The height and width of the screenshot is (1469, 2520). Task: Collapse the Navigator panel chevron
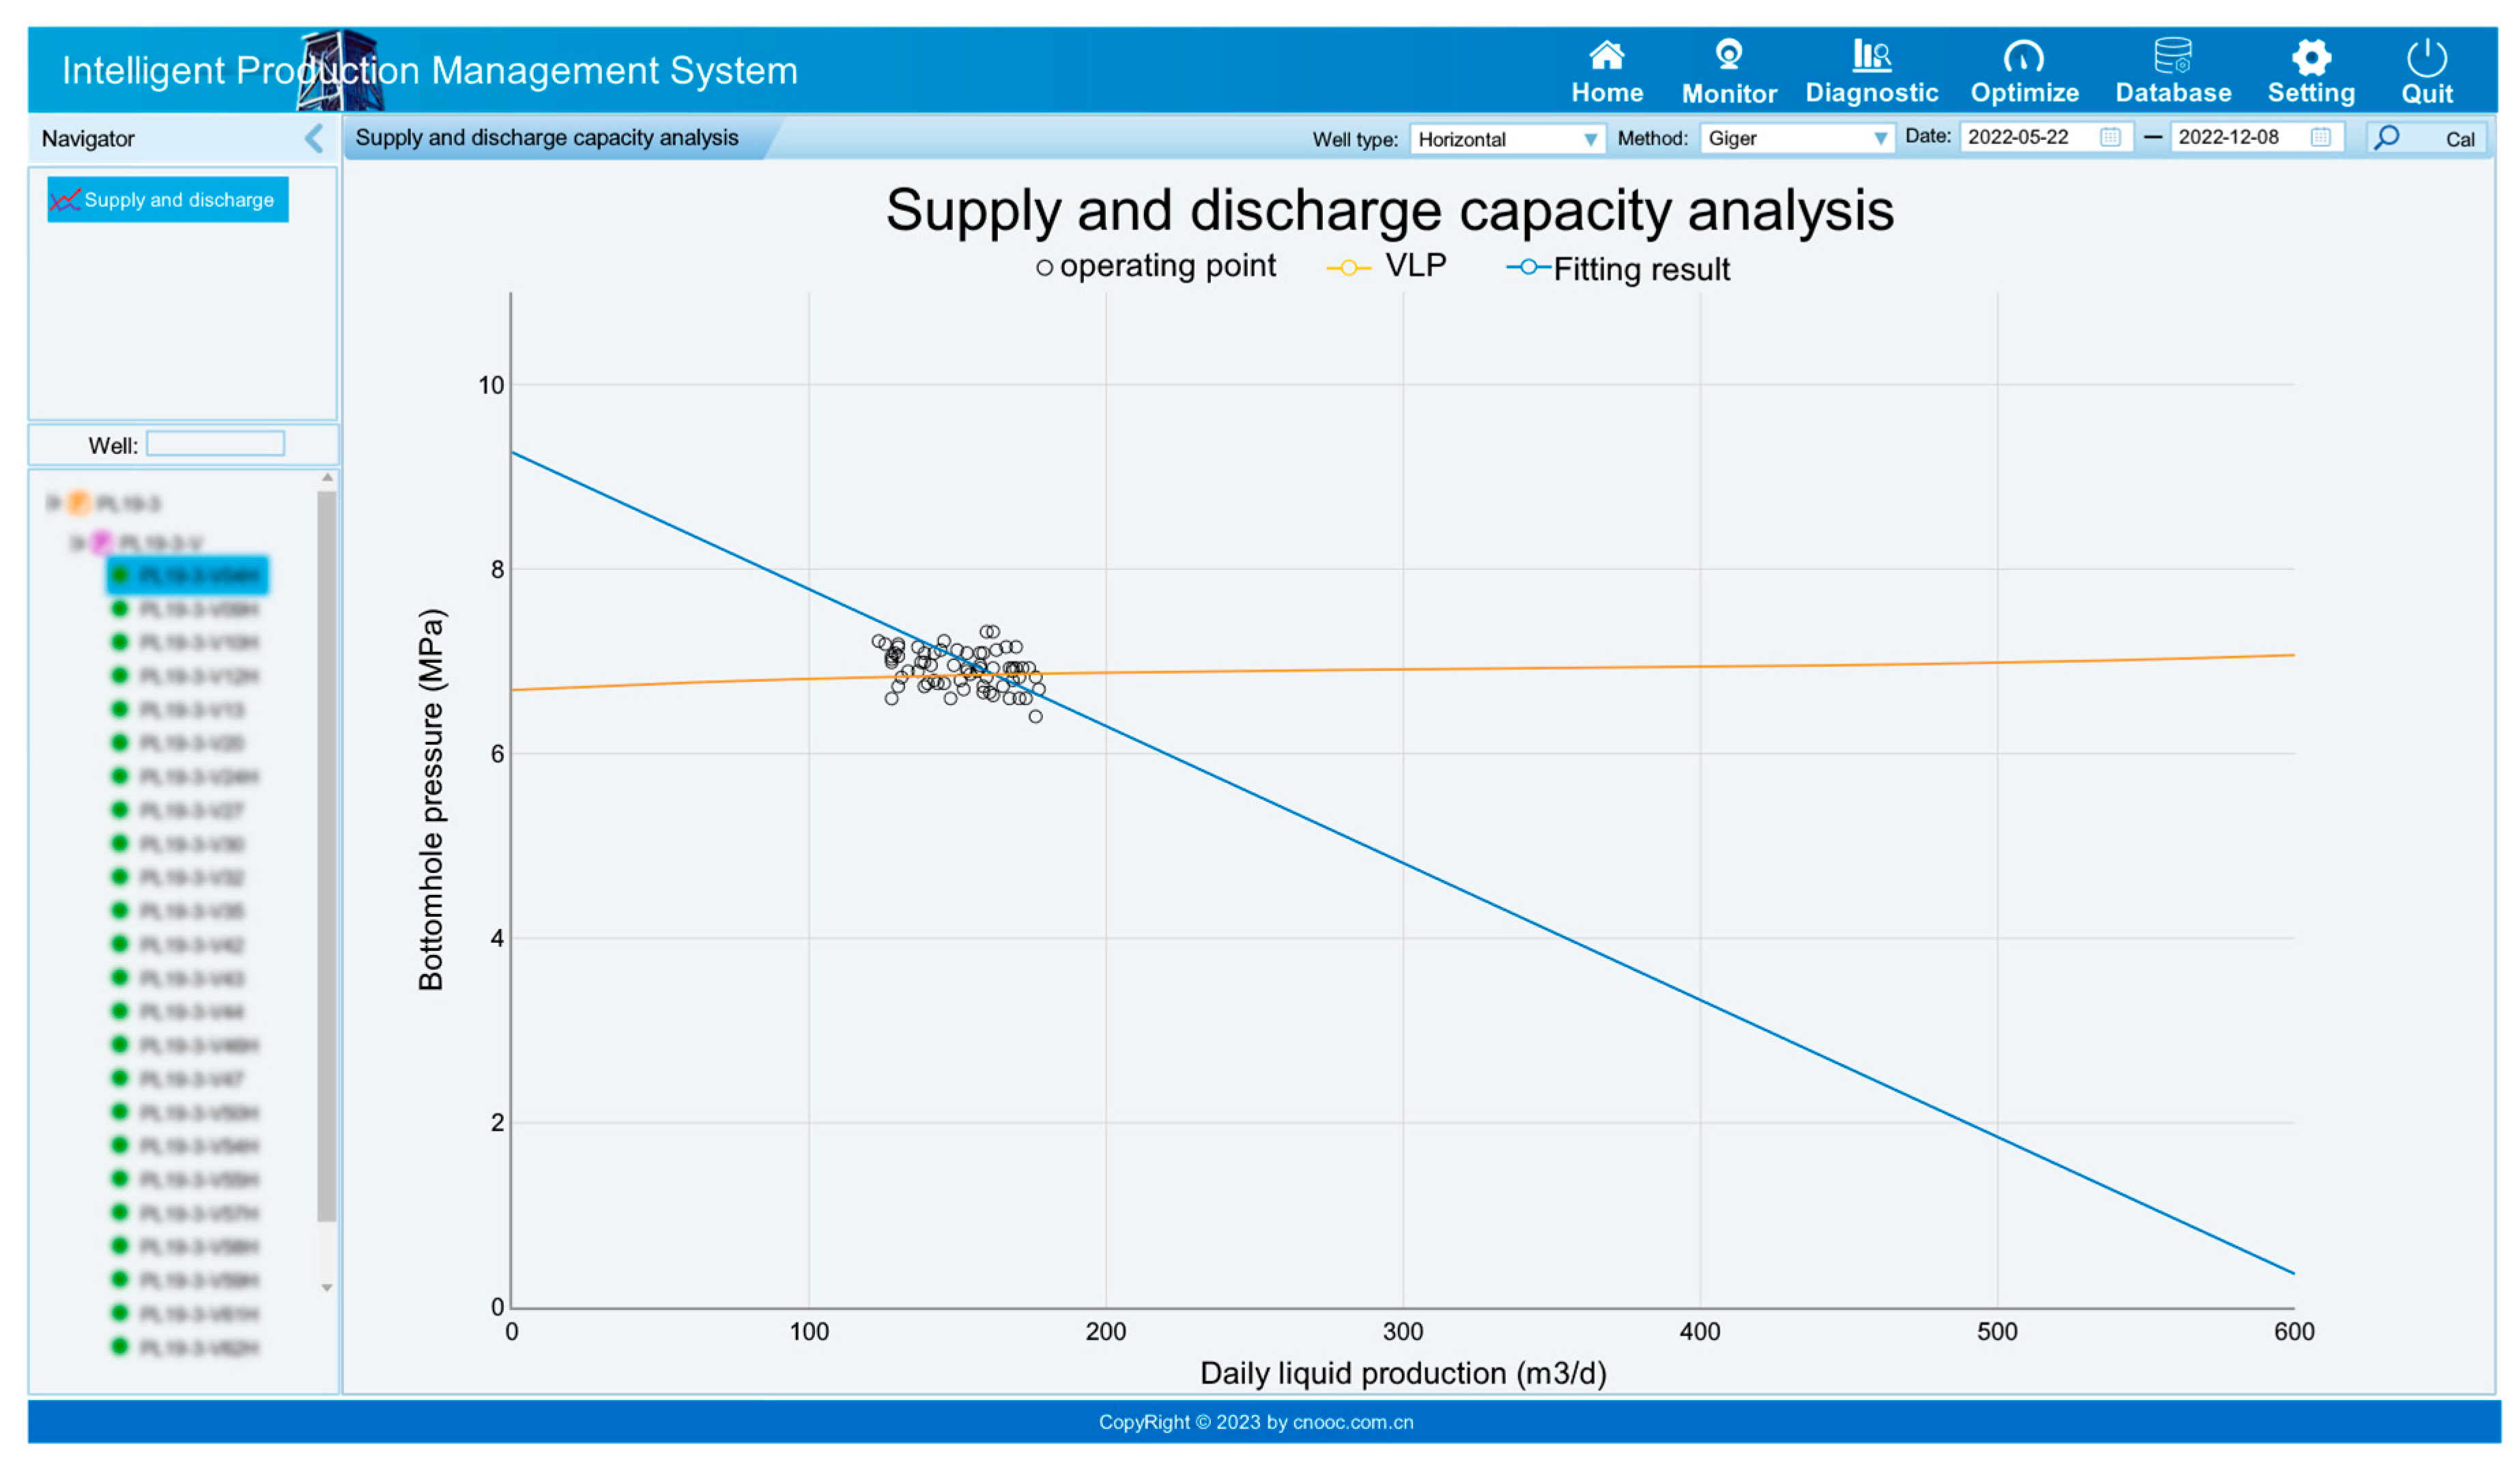pyautogui.click(x=314, y=139)
